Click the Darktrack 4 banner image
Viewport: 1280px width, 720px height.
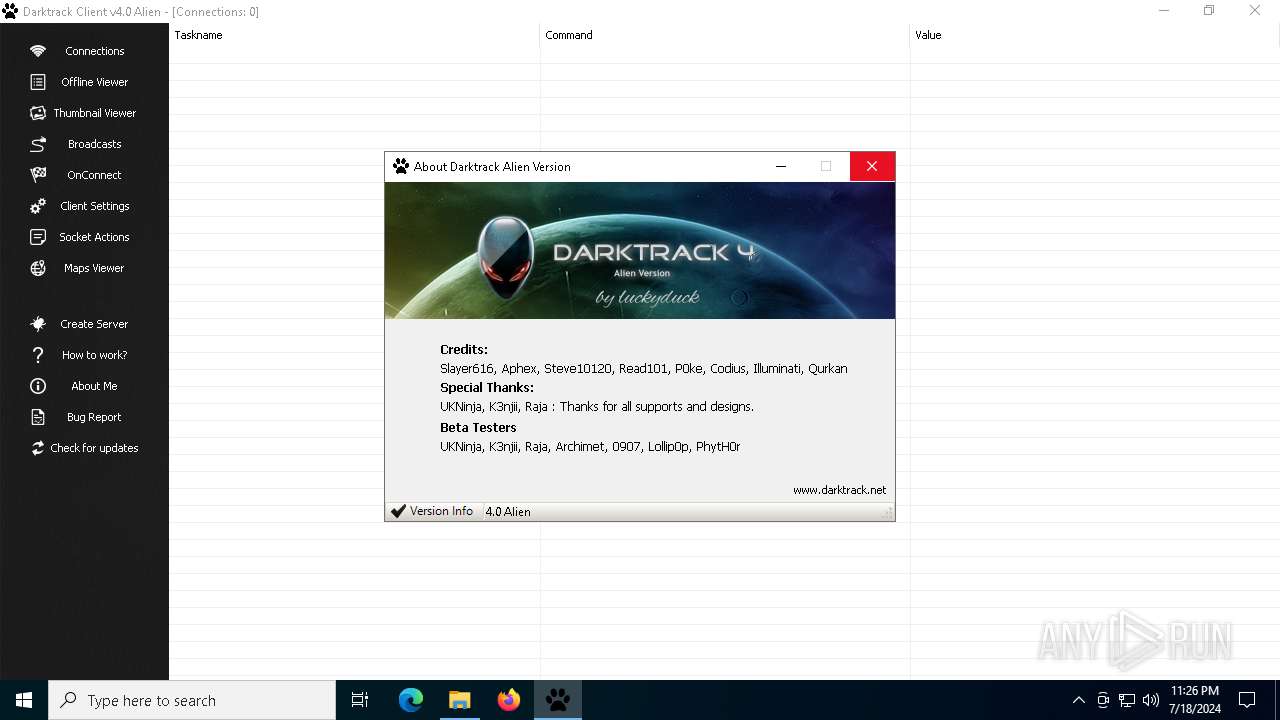point(640,250)
